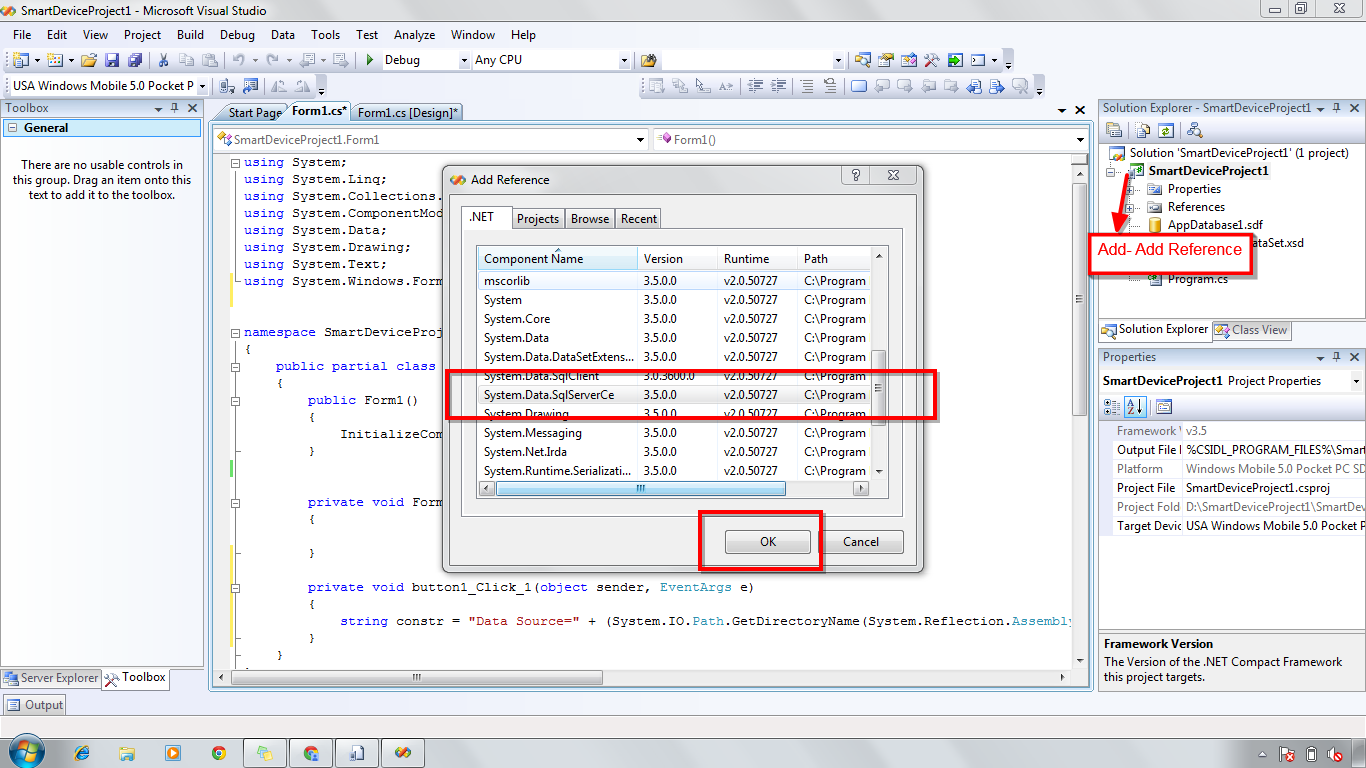Click the New Project toolbar icon
This screenshot has width=1366, height=768.
click(x=21, y=60)
